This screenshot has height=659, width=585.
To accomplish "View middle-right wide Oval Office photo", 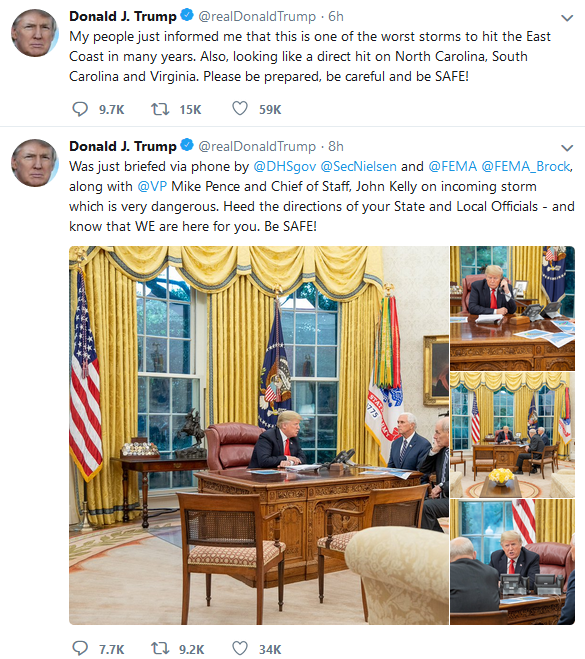I will click(x=512, y=435).
